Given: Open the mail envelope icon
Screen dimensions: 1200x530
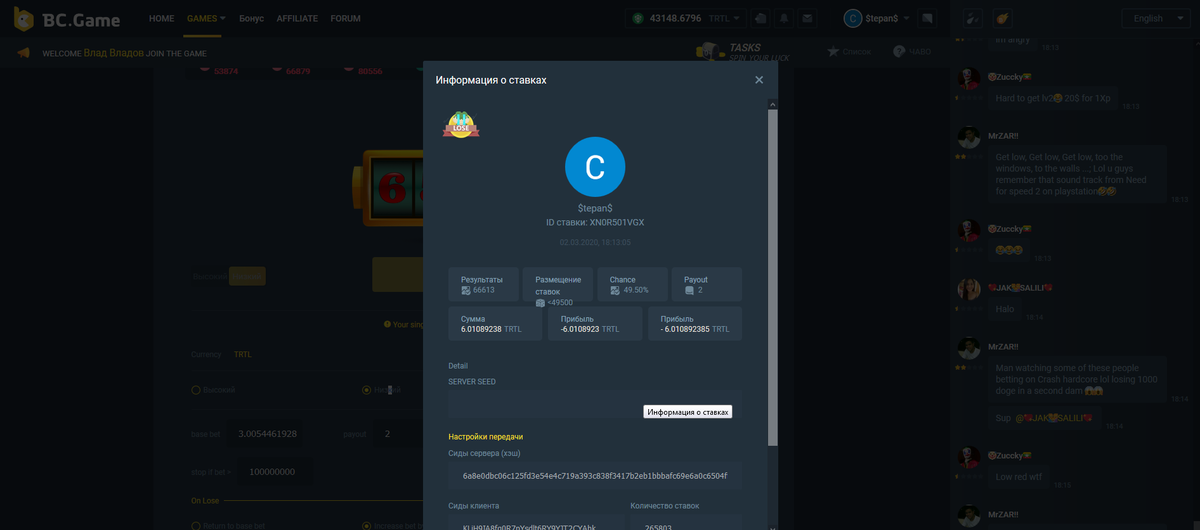Looking at the screenshot, I should click(x=807, y=18).
